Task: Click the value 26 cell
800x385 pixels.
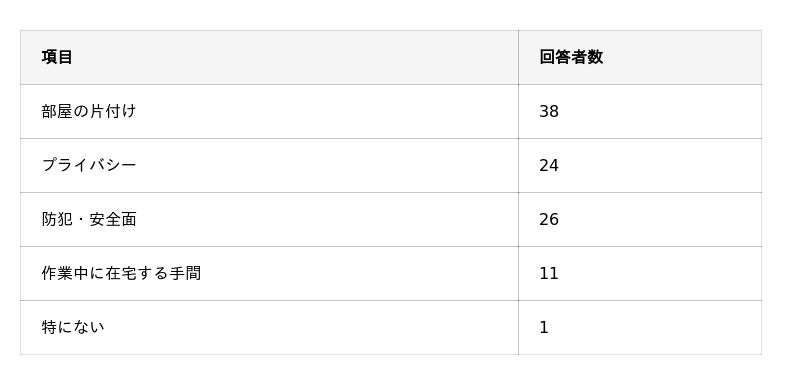Action: click(x=640, y=219)
